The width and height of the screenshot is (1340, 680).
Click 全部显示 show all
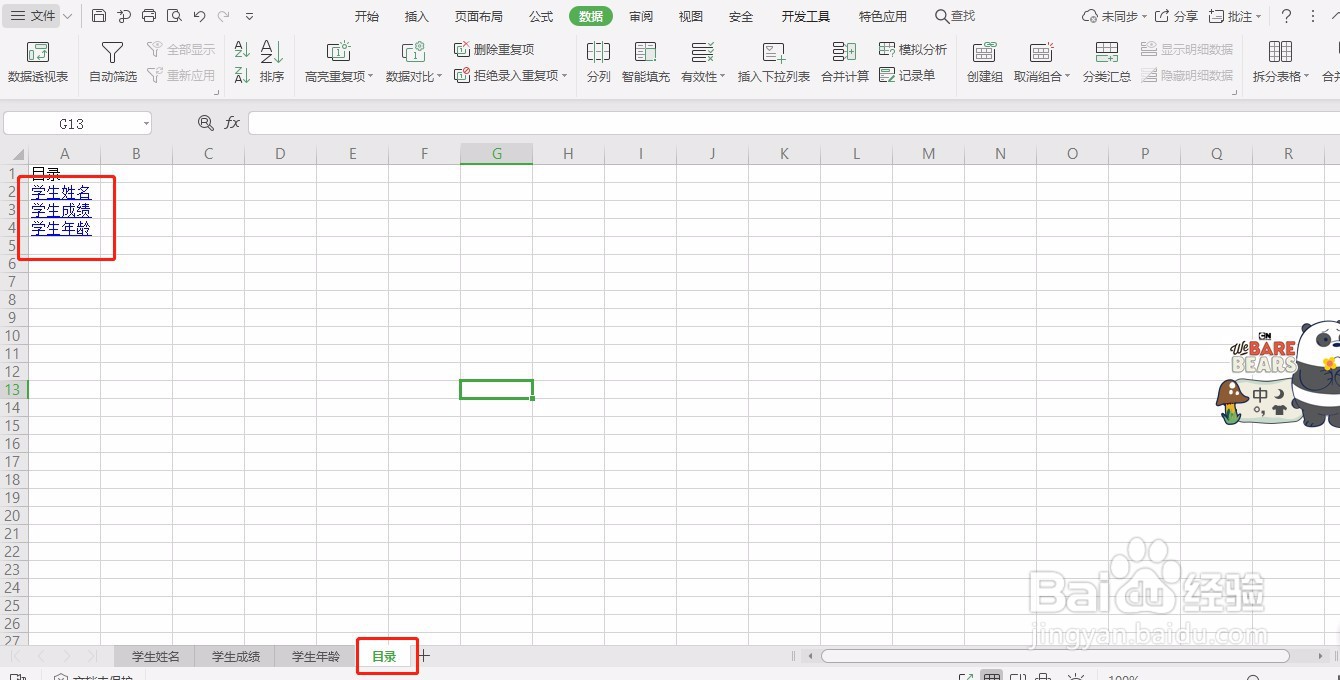click(x=181, y=49)
